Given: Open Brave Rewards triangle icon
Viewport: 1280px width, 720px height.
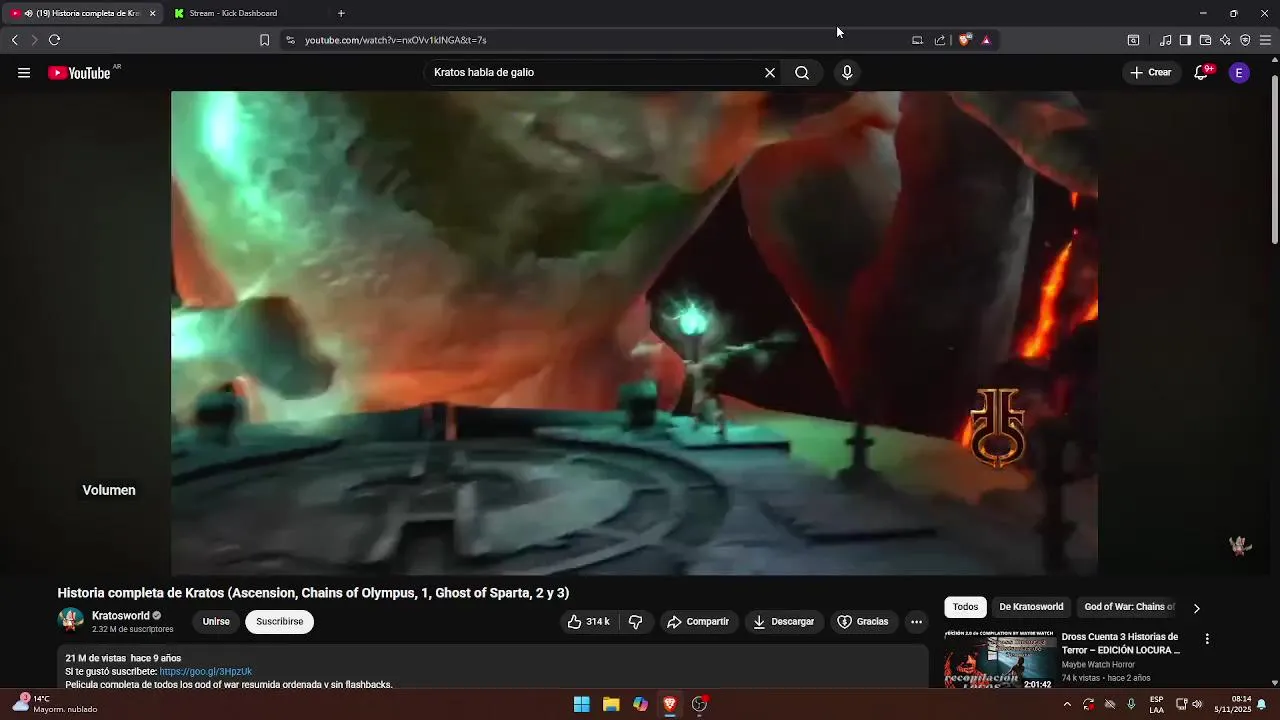Looking at the screenshot, I should (x=986, y=40).
